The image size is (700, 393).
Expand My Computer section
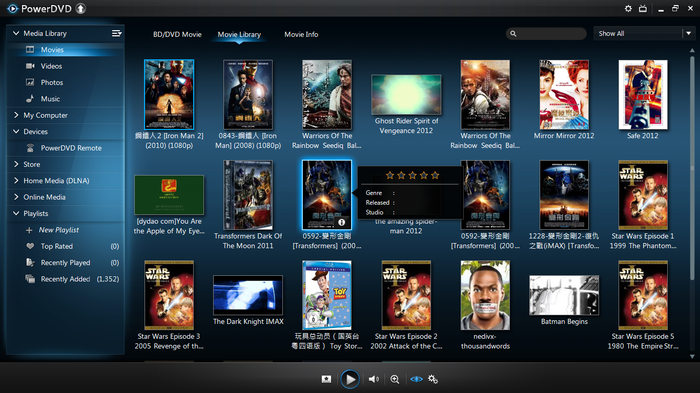click(x=16, y=115)
